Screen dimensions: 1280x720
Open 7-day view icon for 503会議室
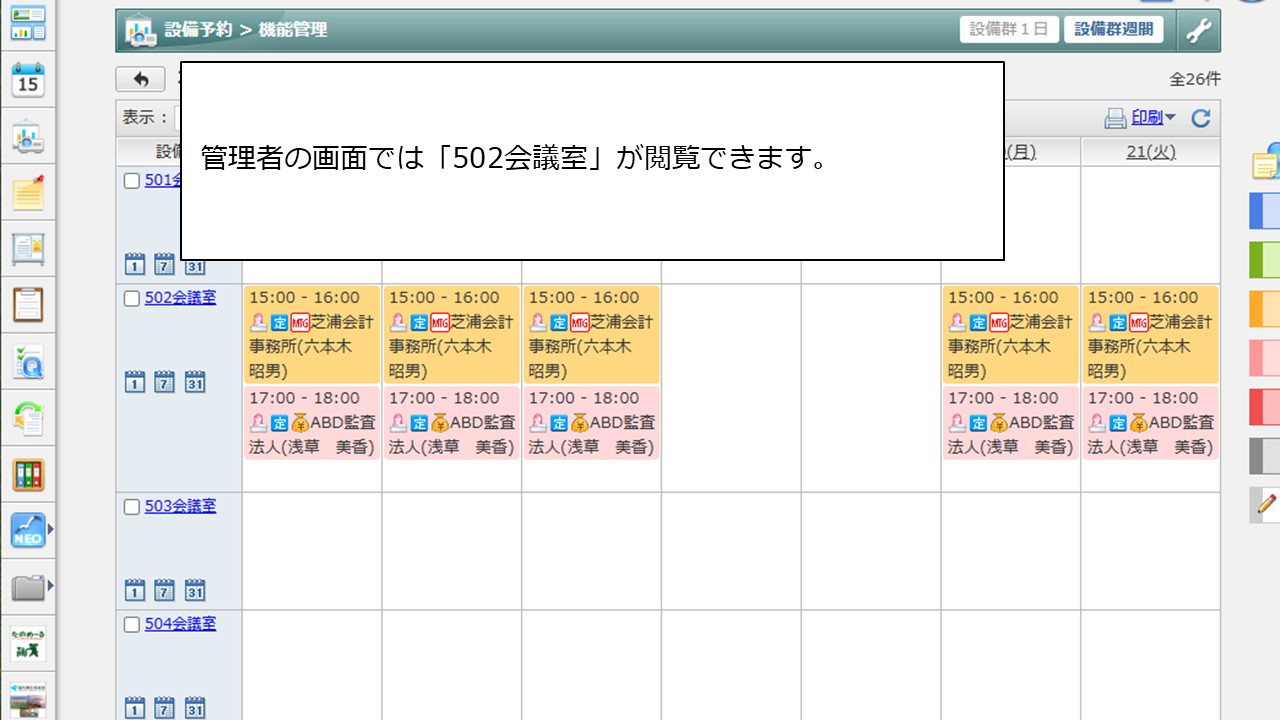pyautogui.click(x=165, y=590)
